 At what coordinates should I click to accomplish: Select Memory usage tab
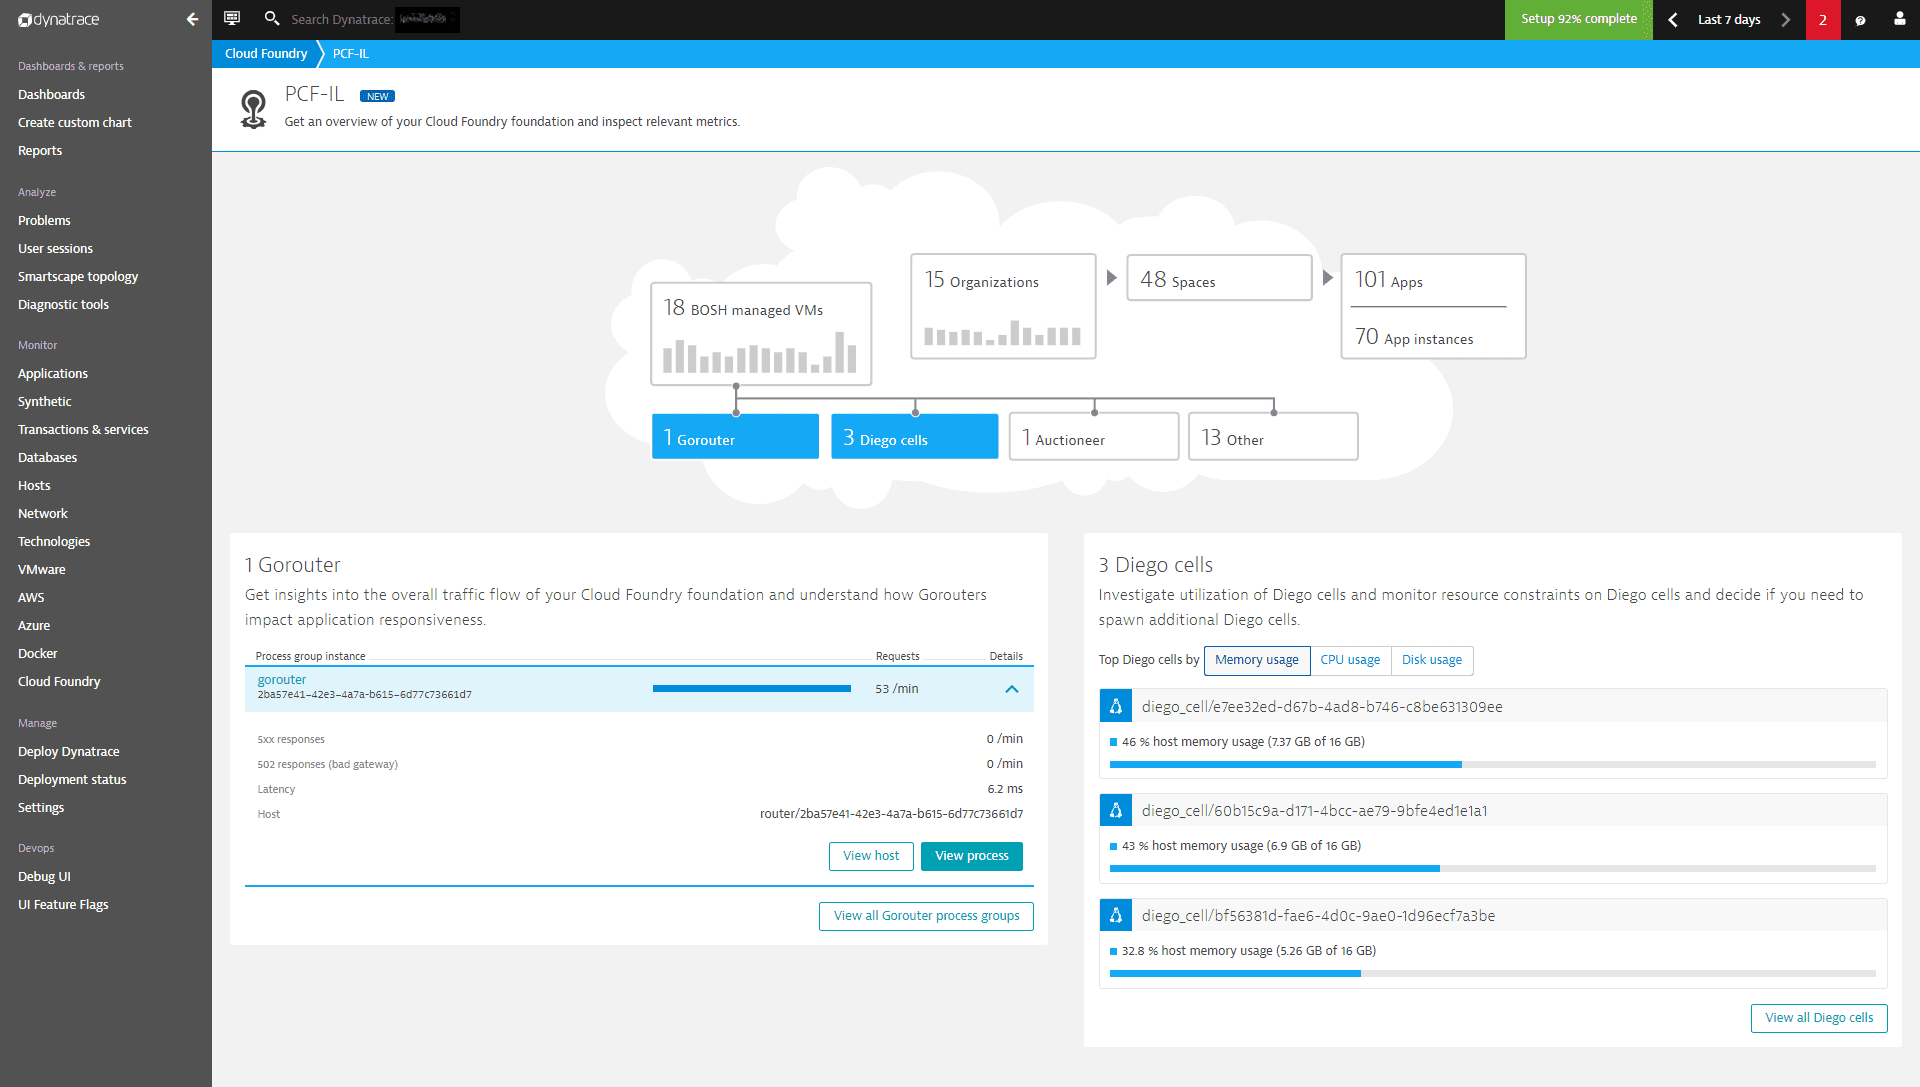1257,660
